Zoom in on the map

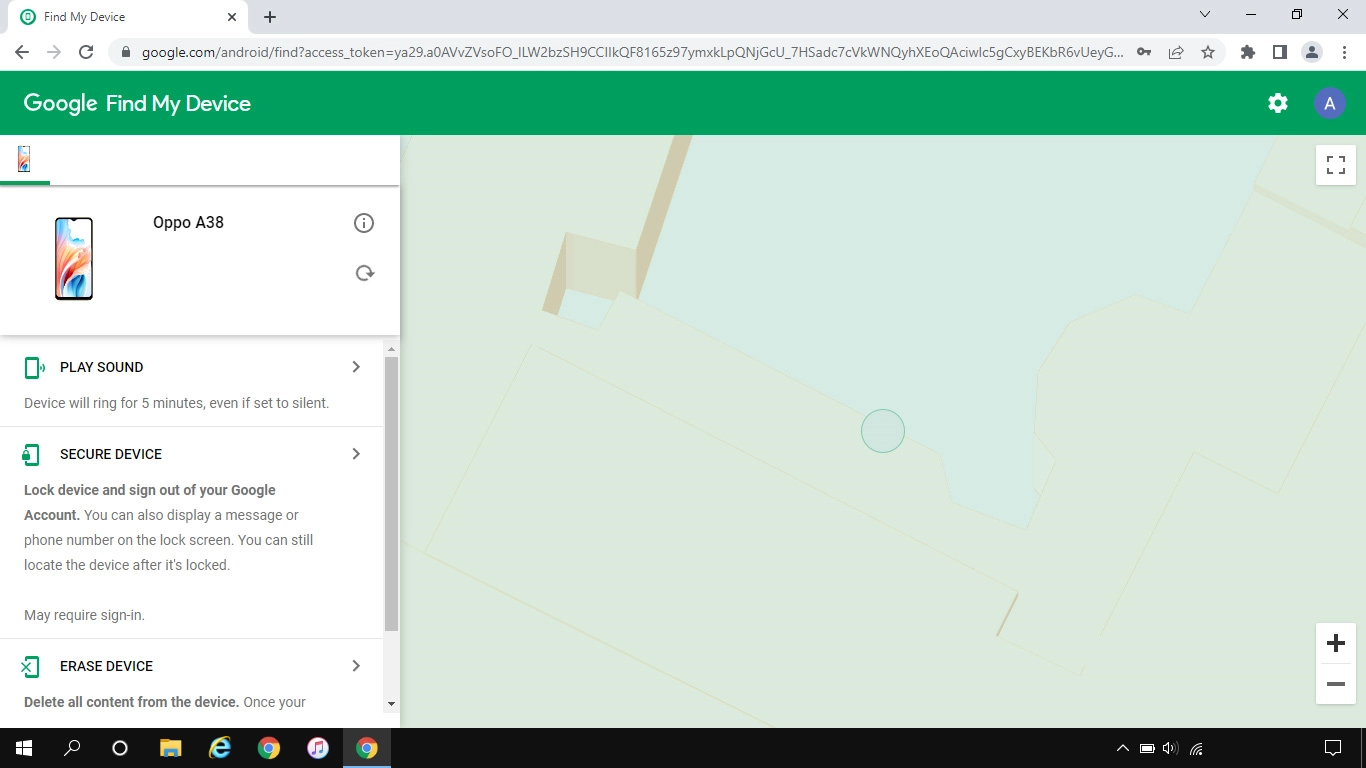click(x=1335, y=643)
